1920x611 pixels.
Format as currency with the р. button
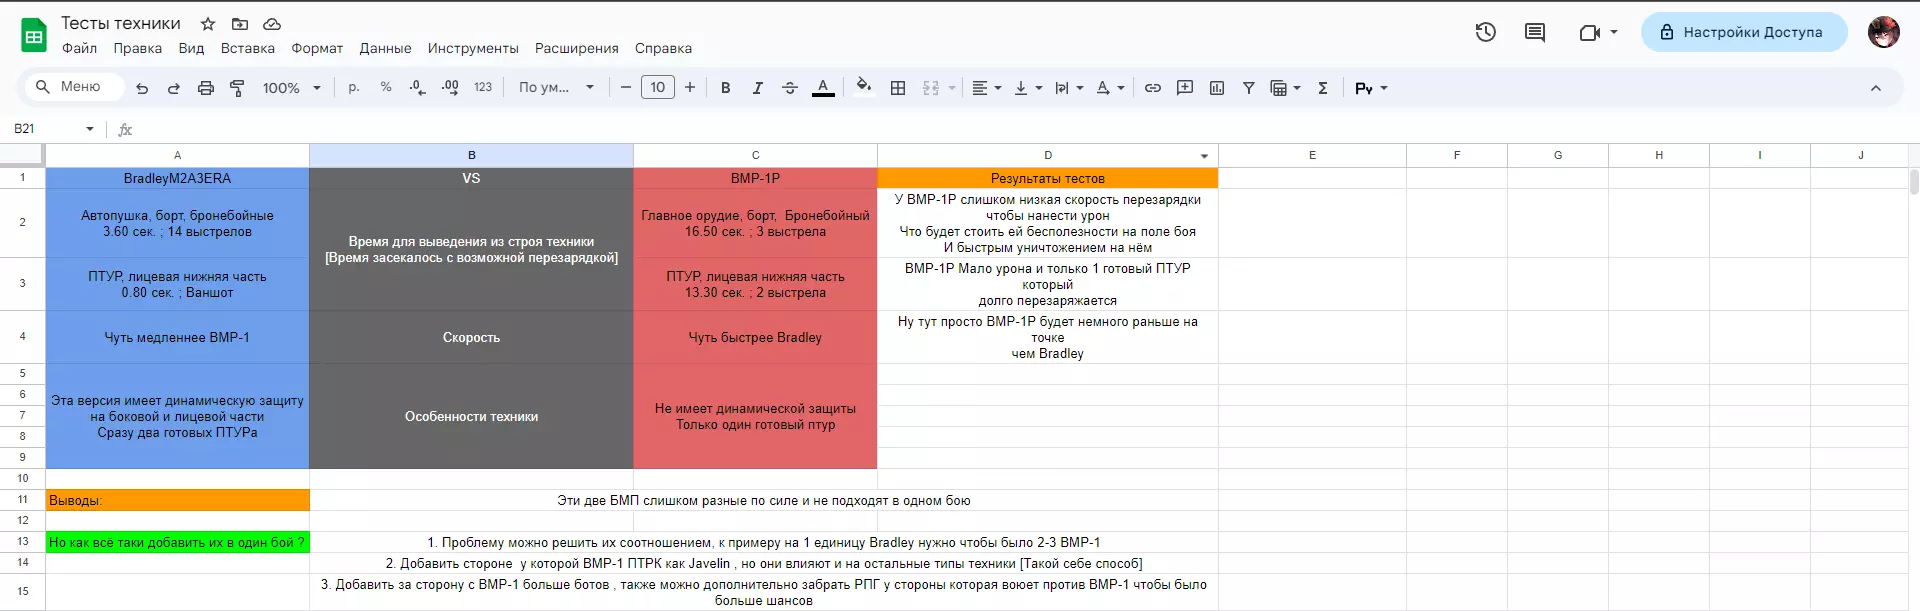(354, 88)
